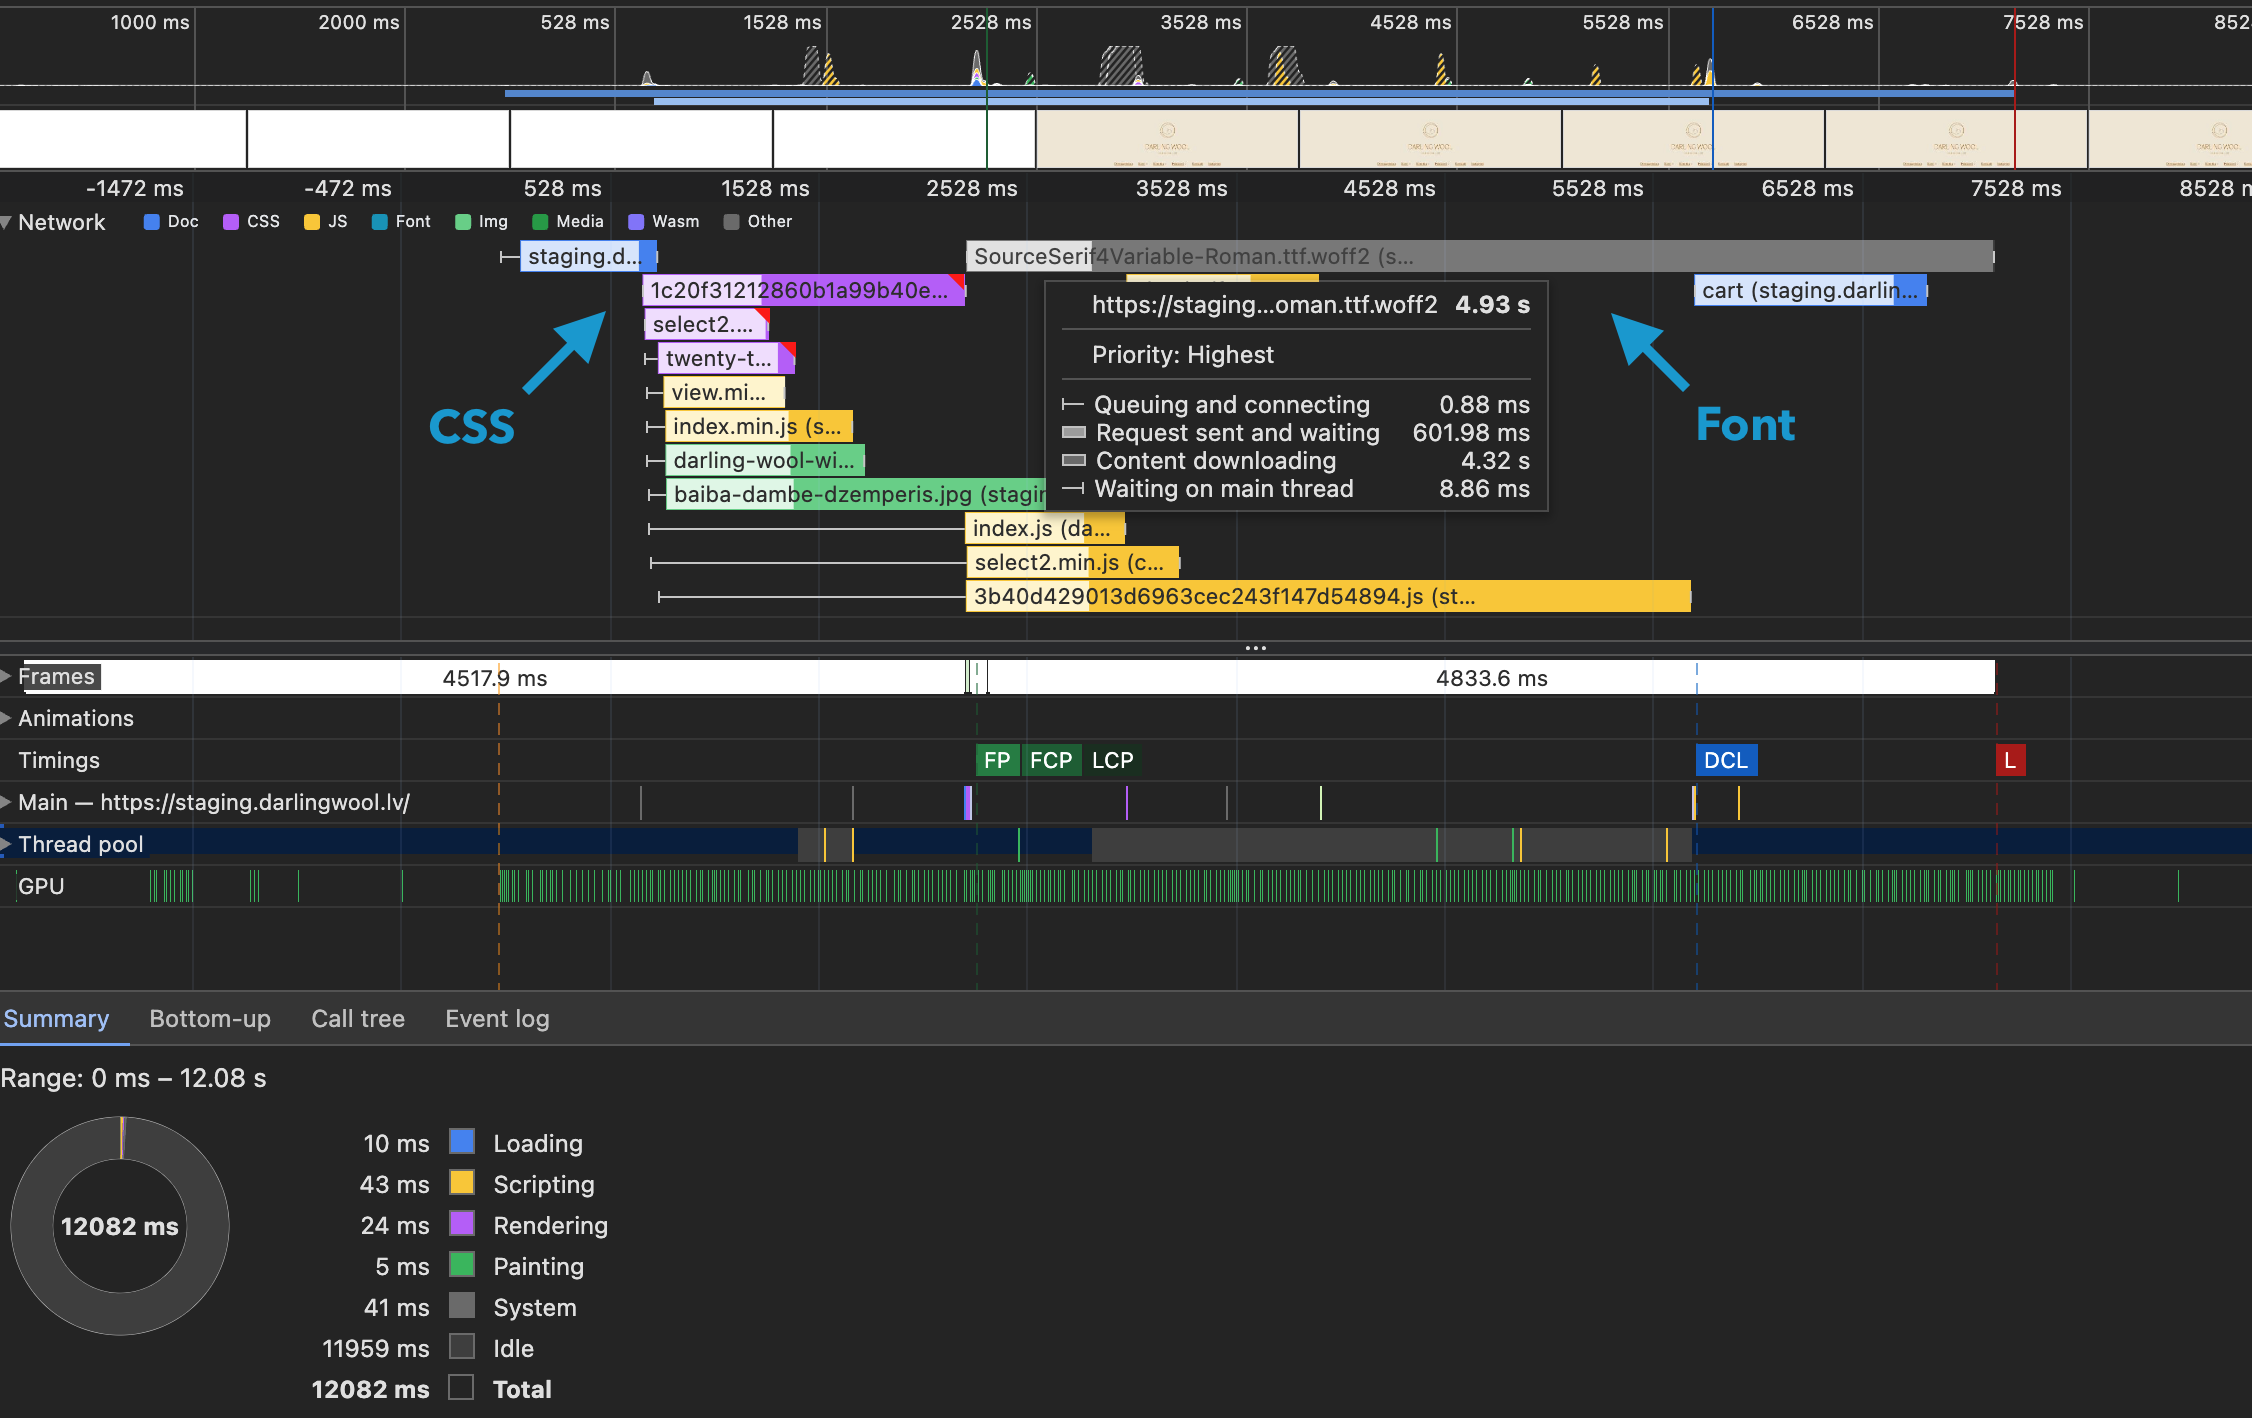Open the Event log tab
This screenshot has height=1418, width=2252.
pos(496,1018)
